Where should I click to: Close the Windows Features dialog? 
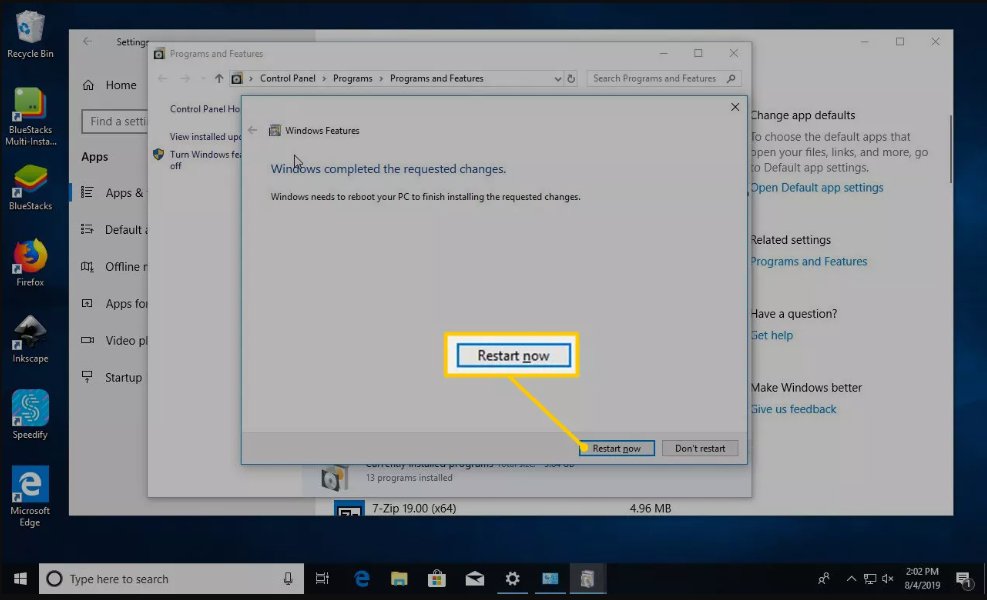[735, 107]
